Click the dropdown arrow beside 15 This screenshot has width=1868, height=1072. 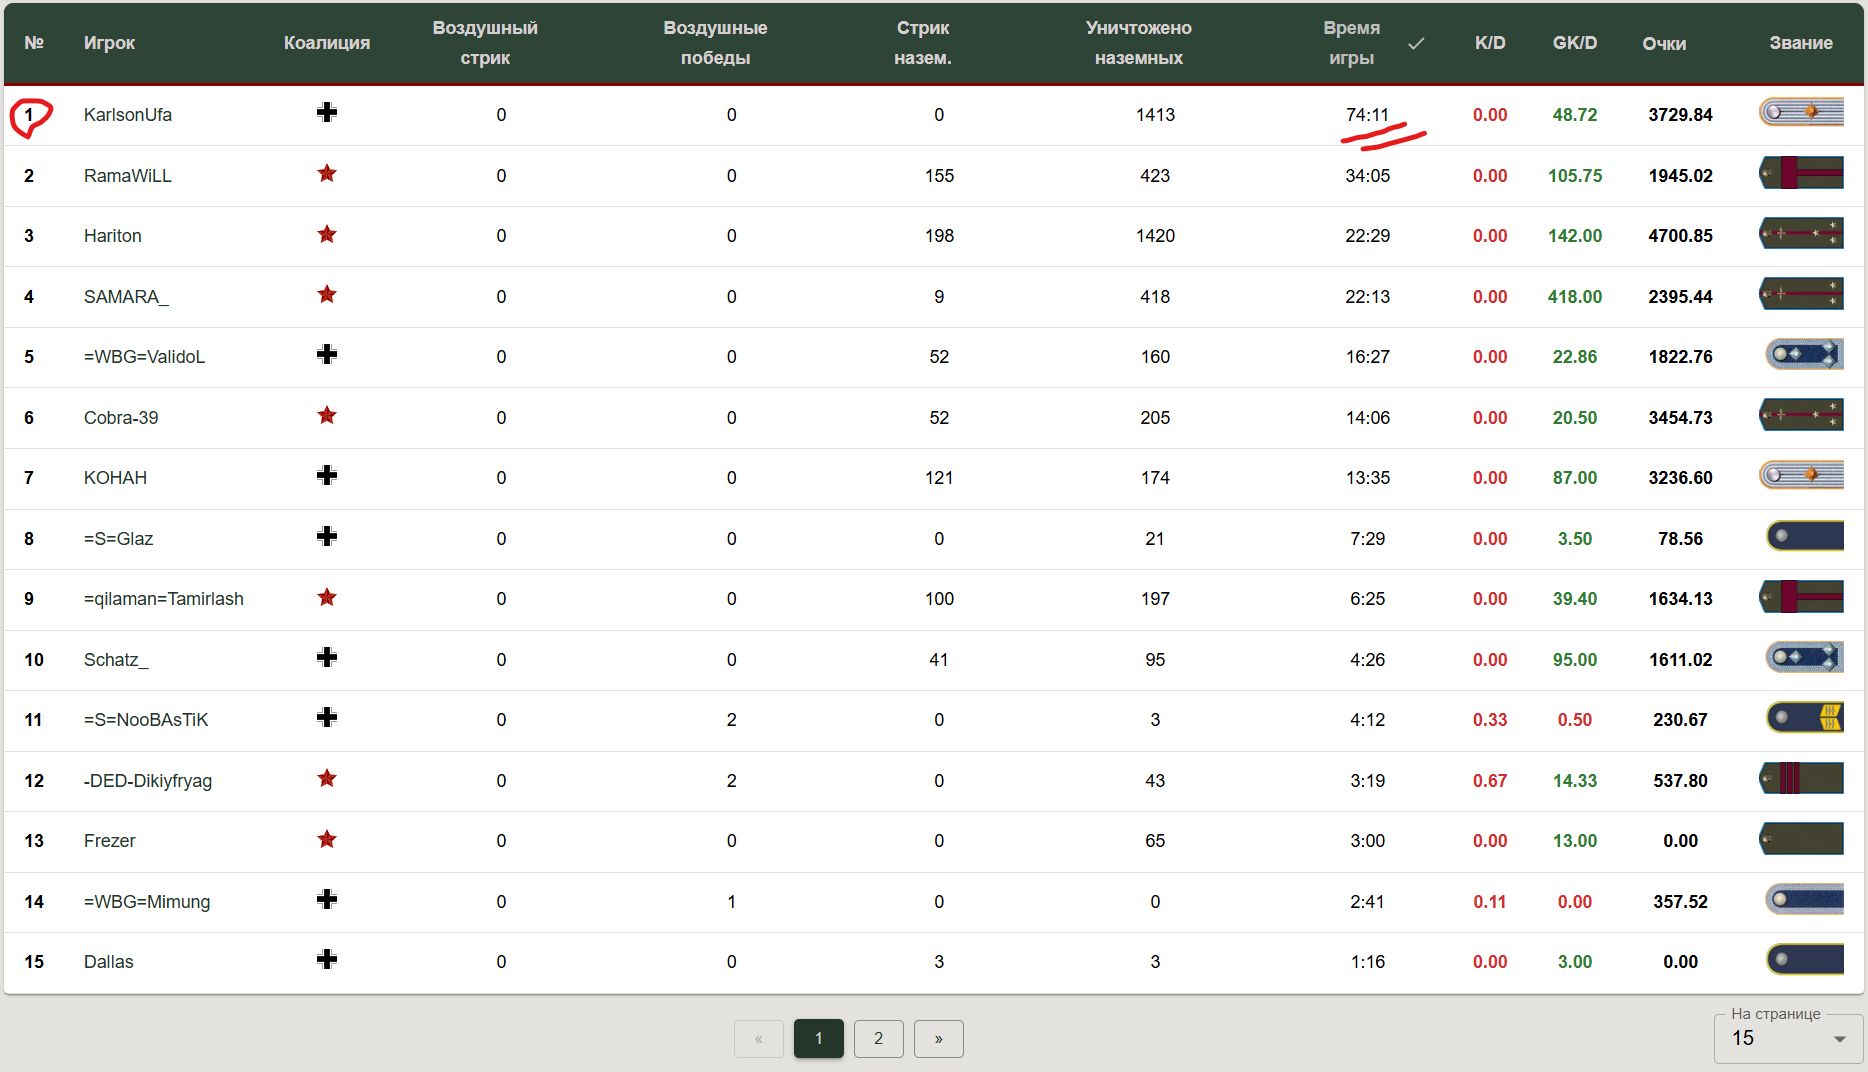pos(1840,1040)
